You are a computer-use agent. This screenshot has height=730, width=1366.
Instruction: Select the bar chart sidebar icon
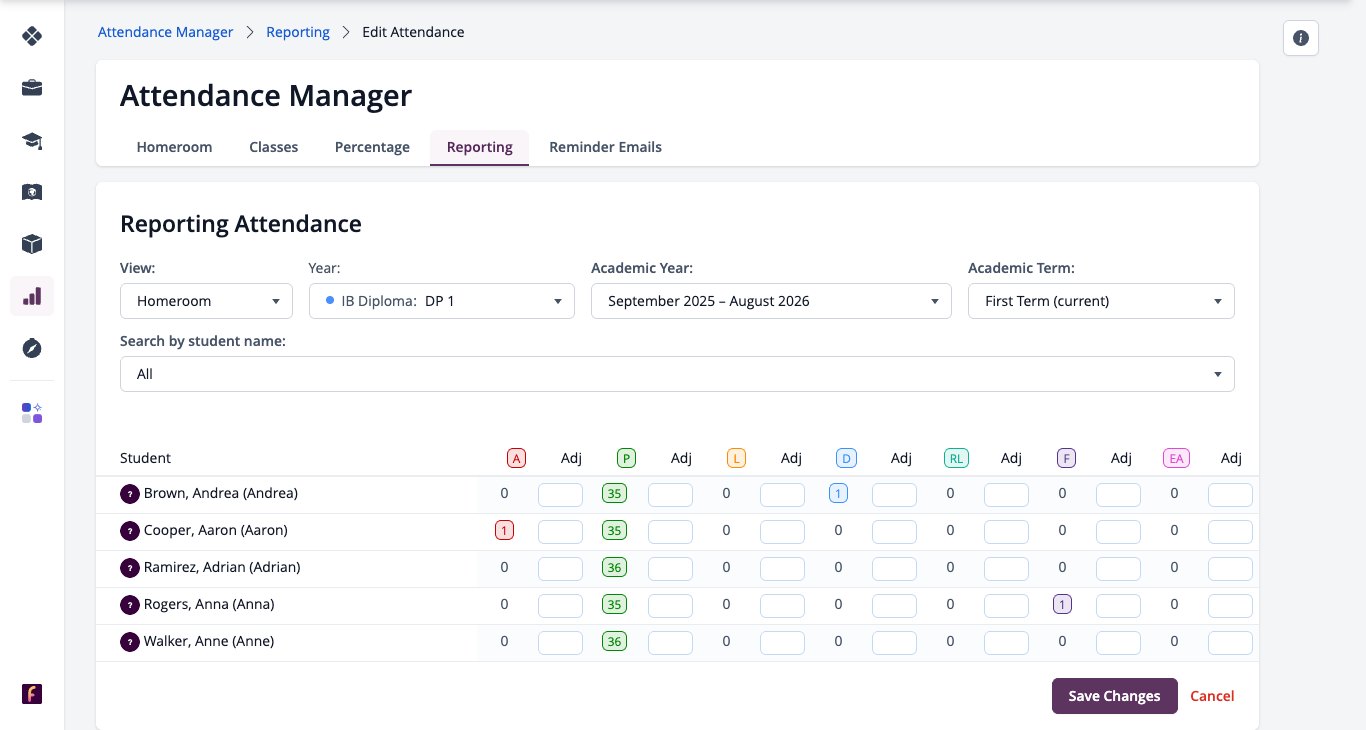coord(32,296)
